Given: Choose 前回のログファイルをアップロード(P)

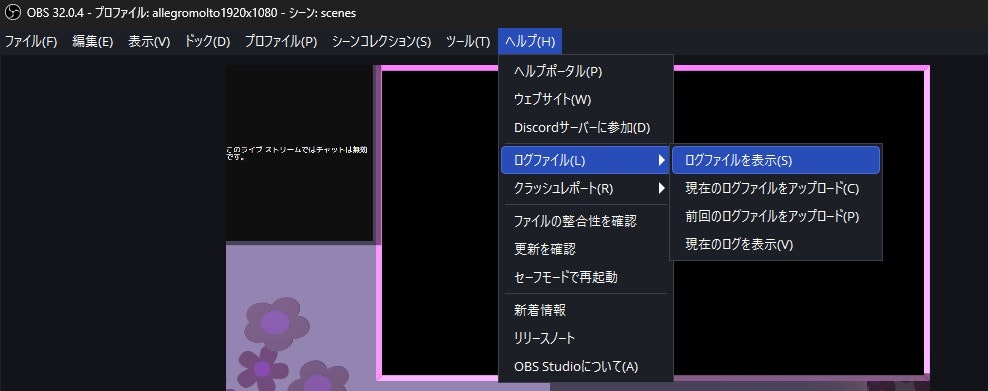Looking at the screenshot, I should (x=776, y=216).
